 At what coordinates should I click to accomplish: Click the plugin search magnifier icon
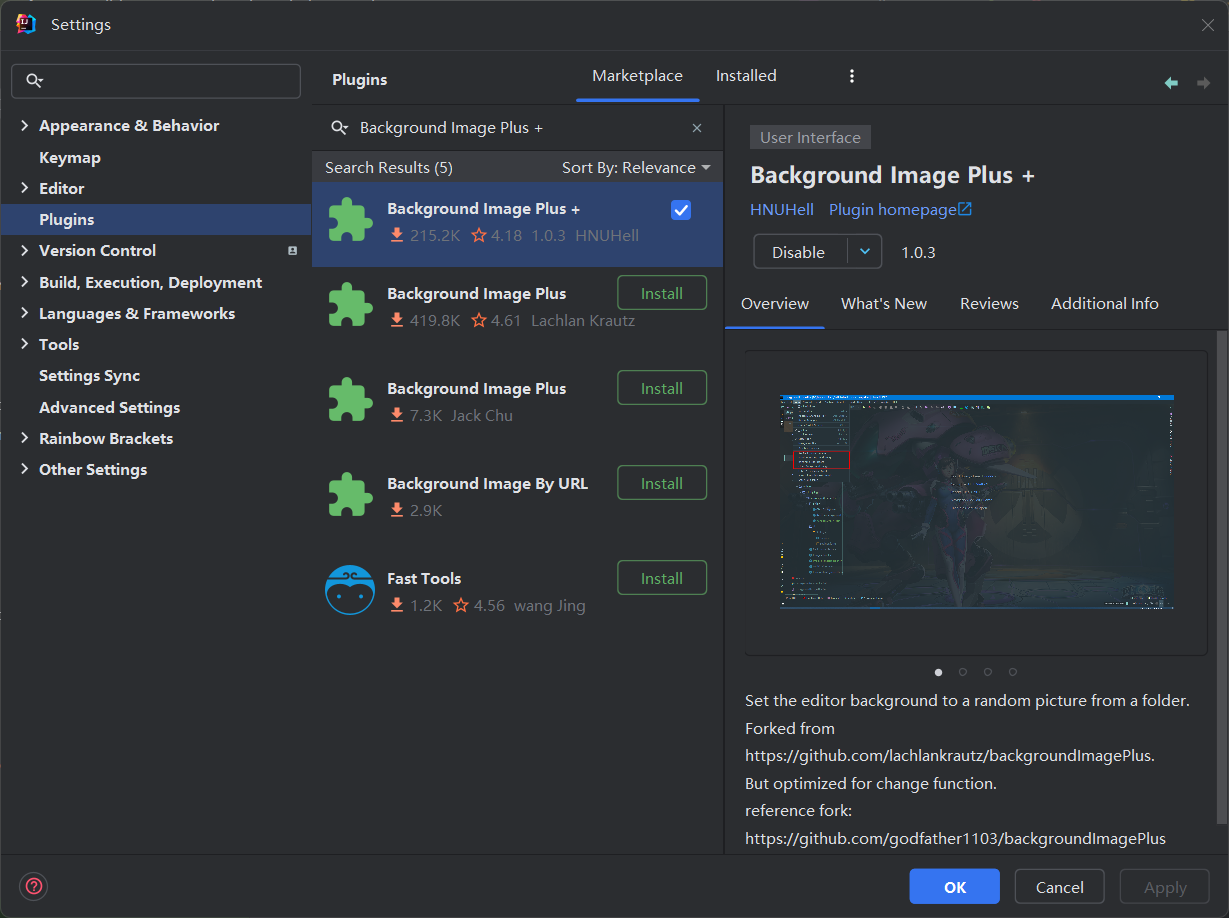[340, 128]
